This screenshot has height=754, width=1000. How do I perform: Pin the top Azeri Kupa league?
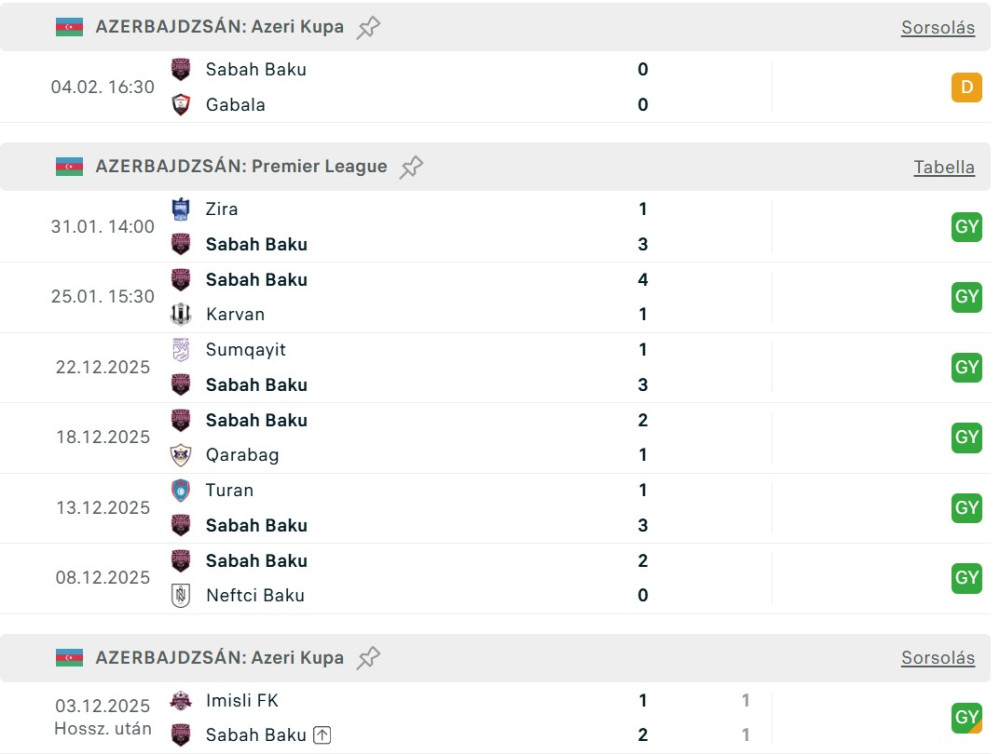tap(369, 27)
